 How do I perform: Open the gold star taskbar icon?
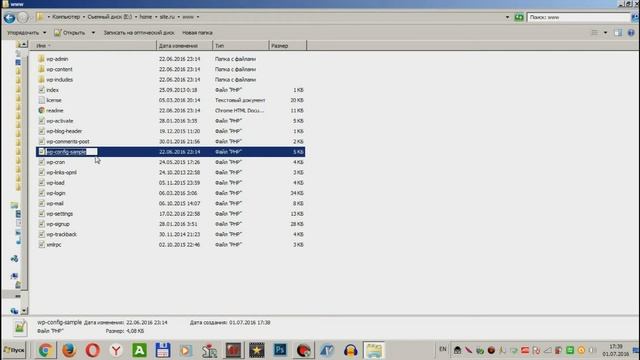click(x=257, y=350)
